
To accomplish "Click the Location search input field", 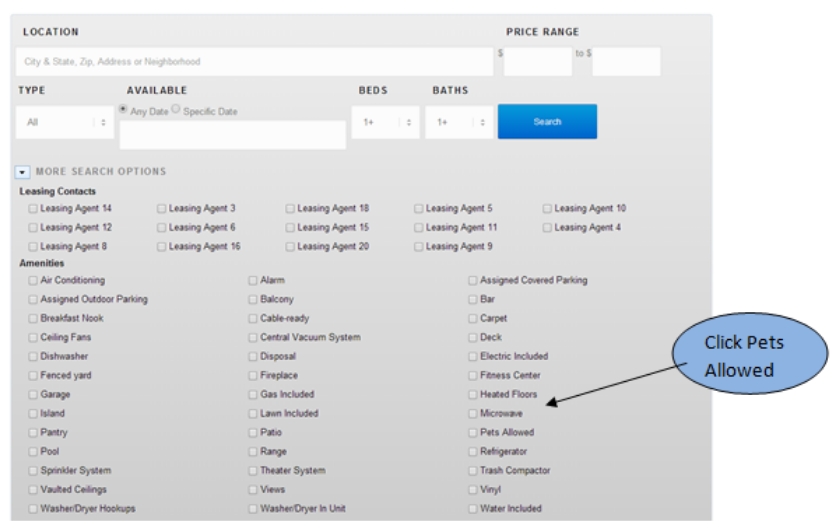I will point(255,62).
